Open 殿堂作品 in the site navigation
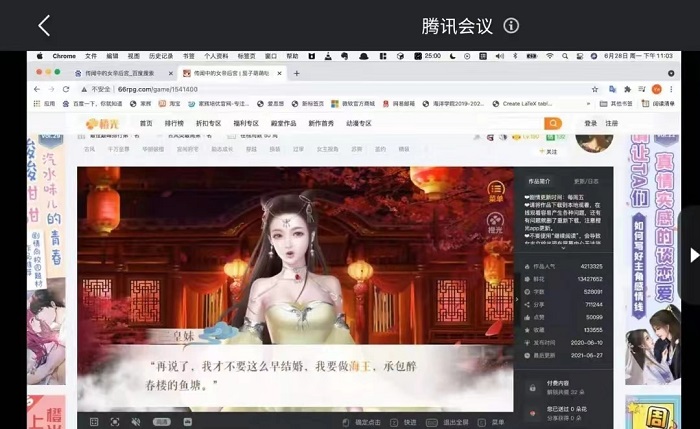Viewport: 700px width, 429px height. pyautogui.click(x=283, y=123)
